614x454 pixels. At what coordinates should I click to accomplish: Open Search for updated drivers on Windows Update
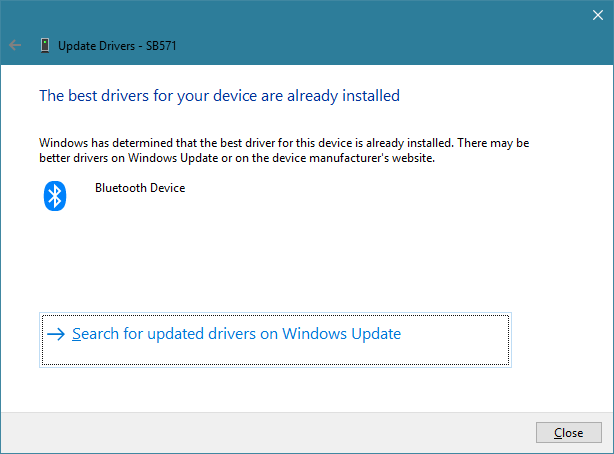pos(275,340)
